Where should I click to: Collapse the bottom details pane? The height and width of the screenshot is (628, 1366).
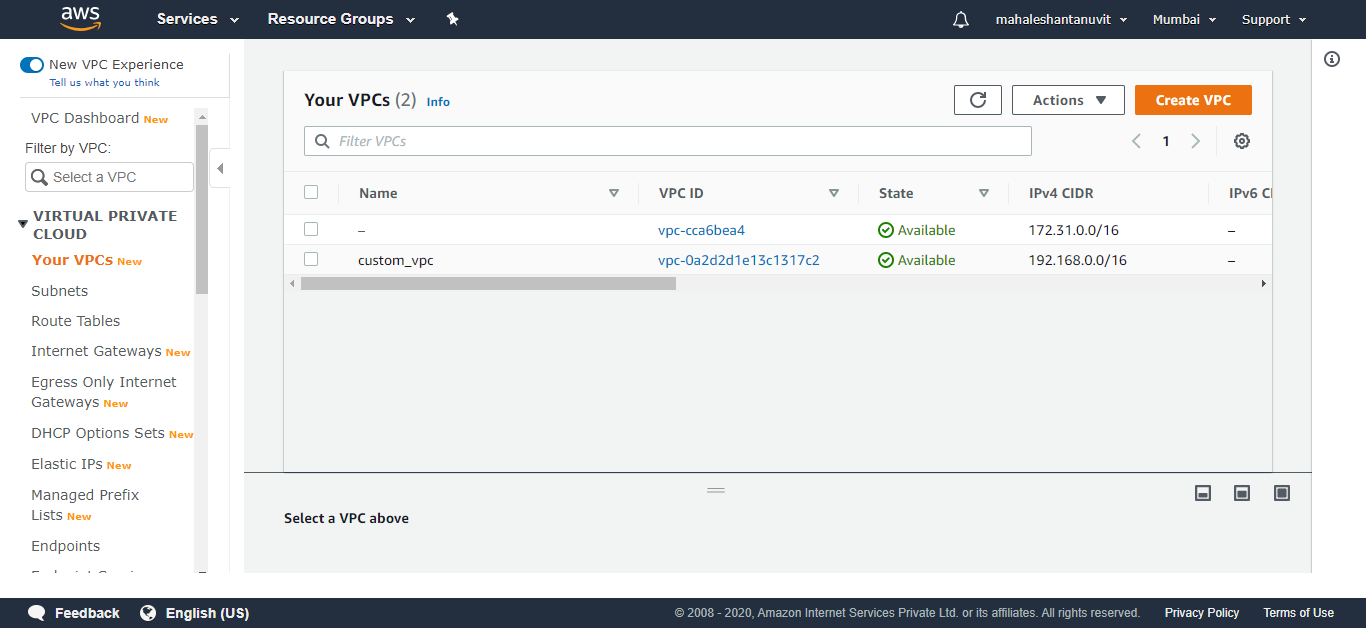[1202, 493]
